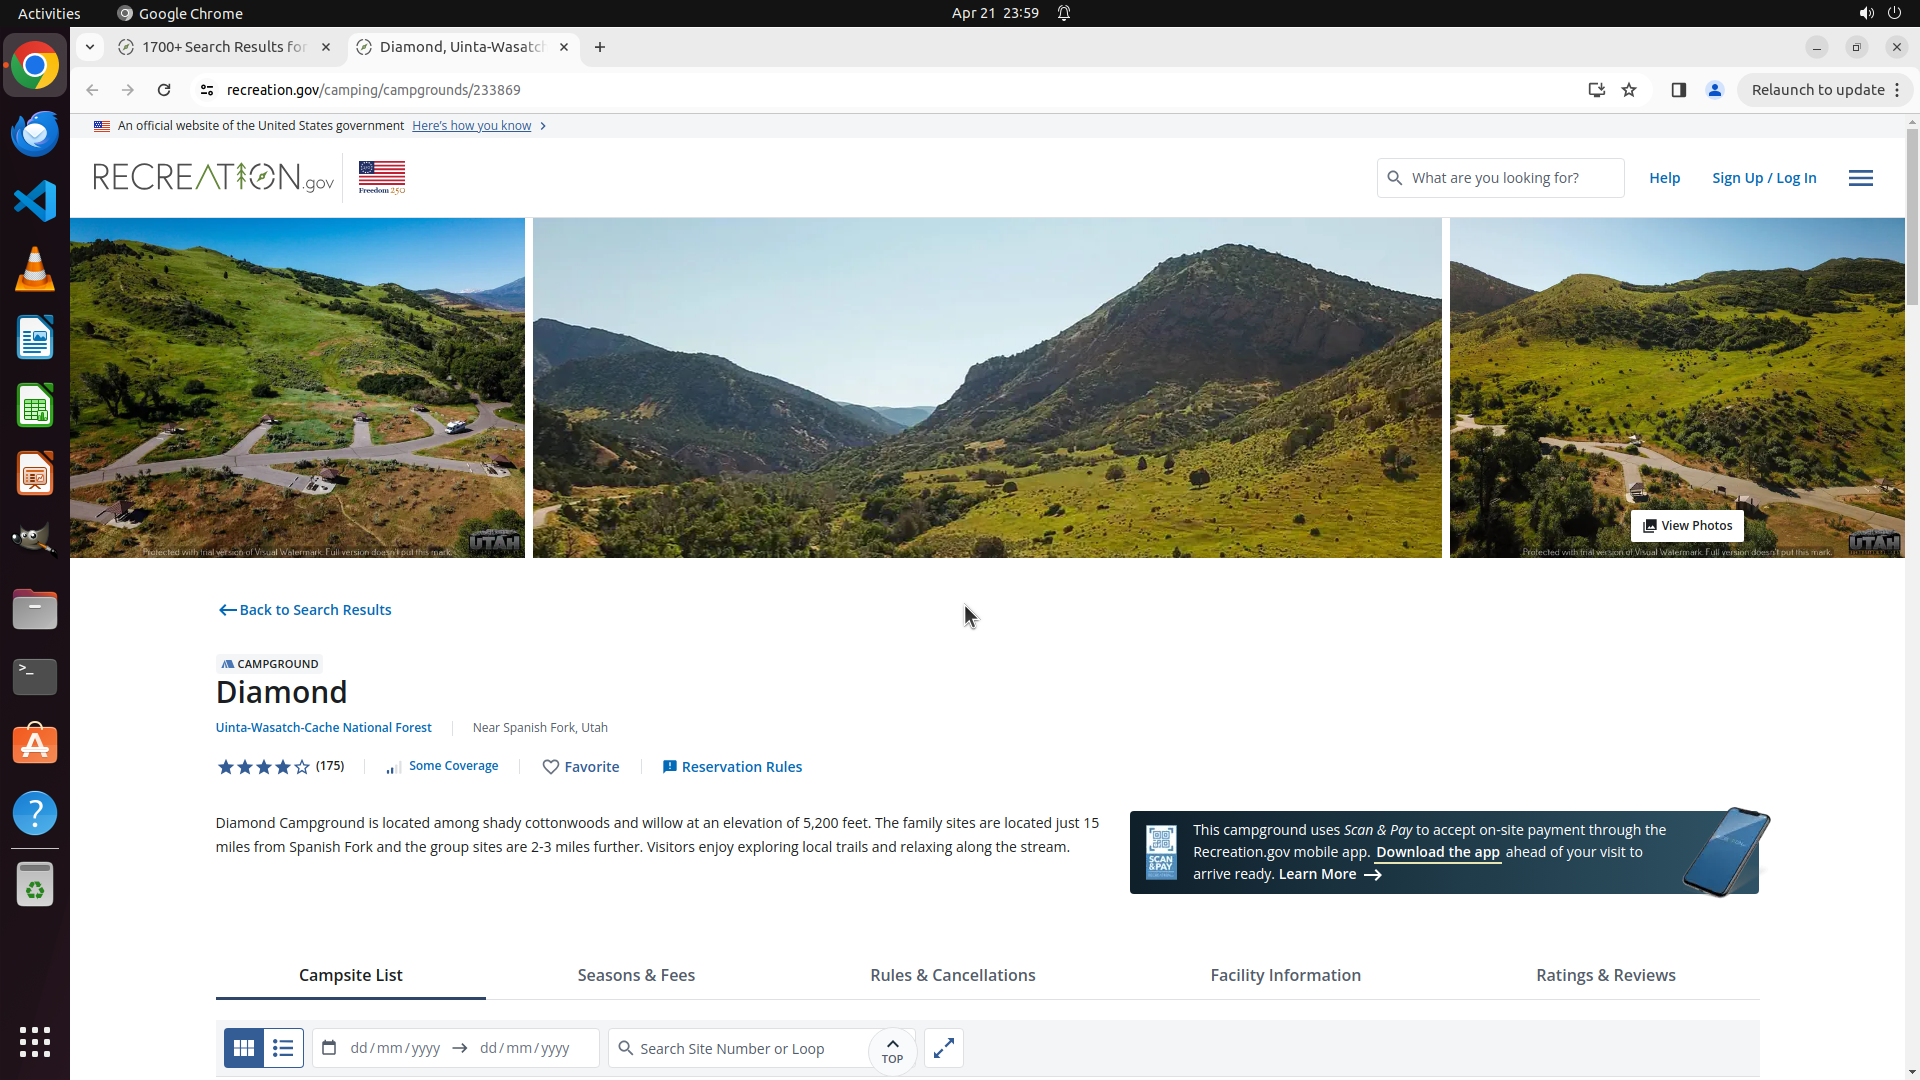Viewport: 1920px width, 1080px height.
Task: Click the View Photos button
Action: point(1687,526)
